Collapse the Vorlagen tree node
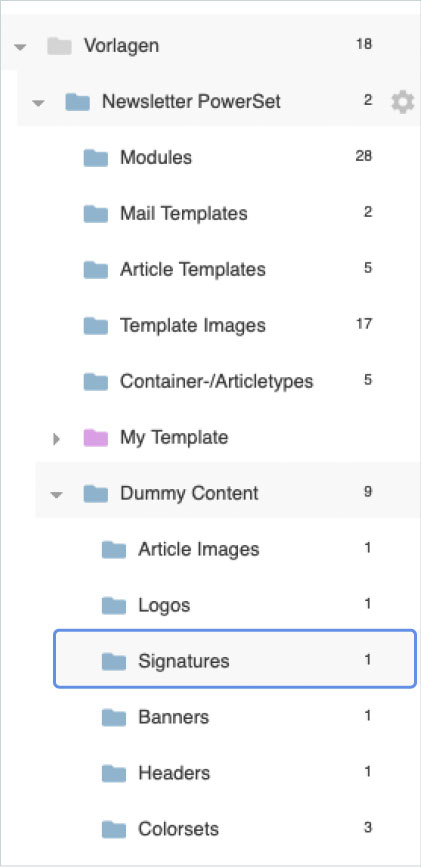The image size is (421, 867). [20, 47]
